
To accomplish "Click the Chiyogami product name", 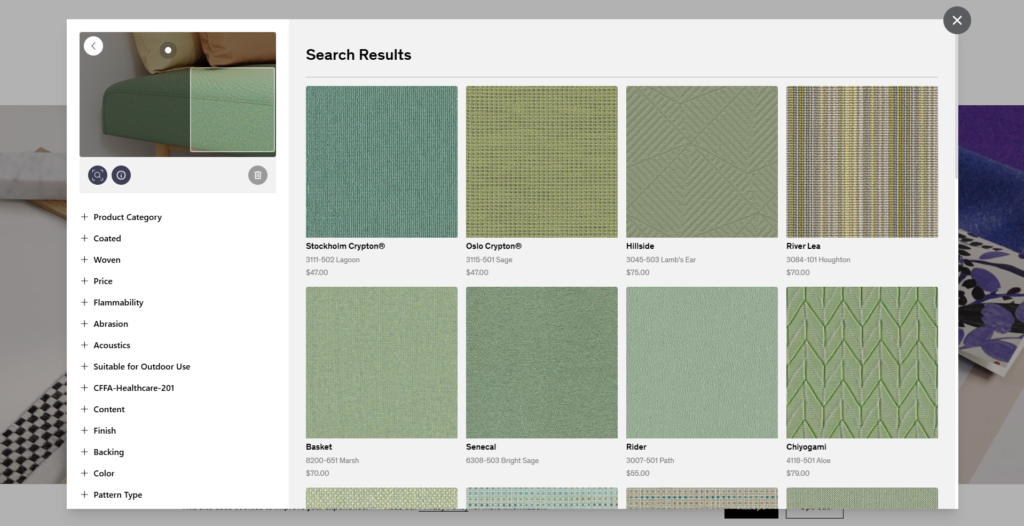I will click(x=806, y=447).
